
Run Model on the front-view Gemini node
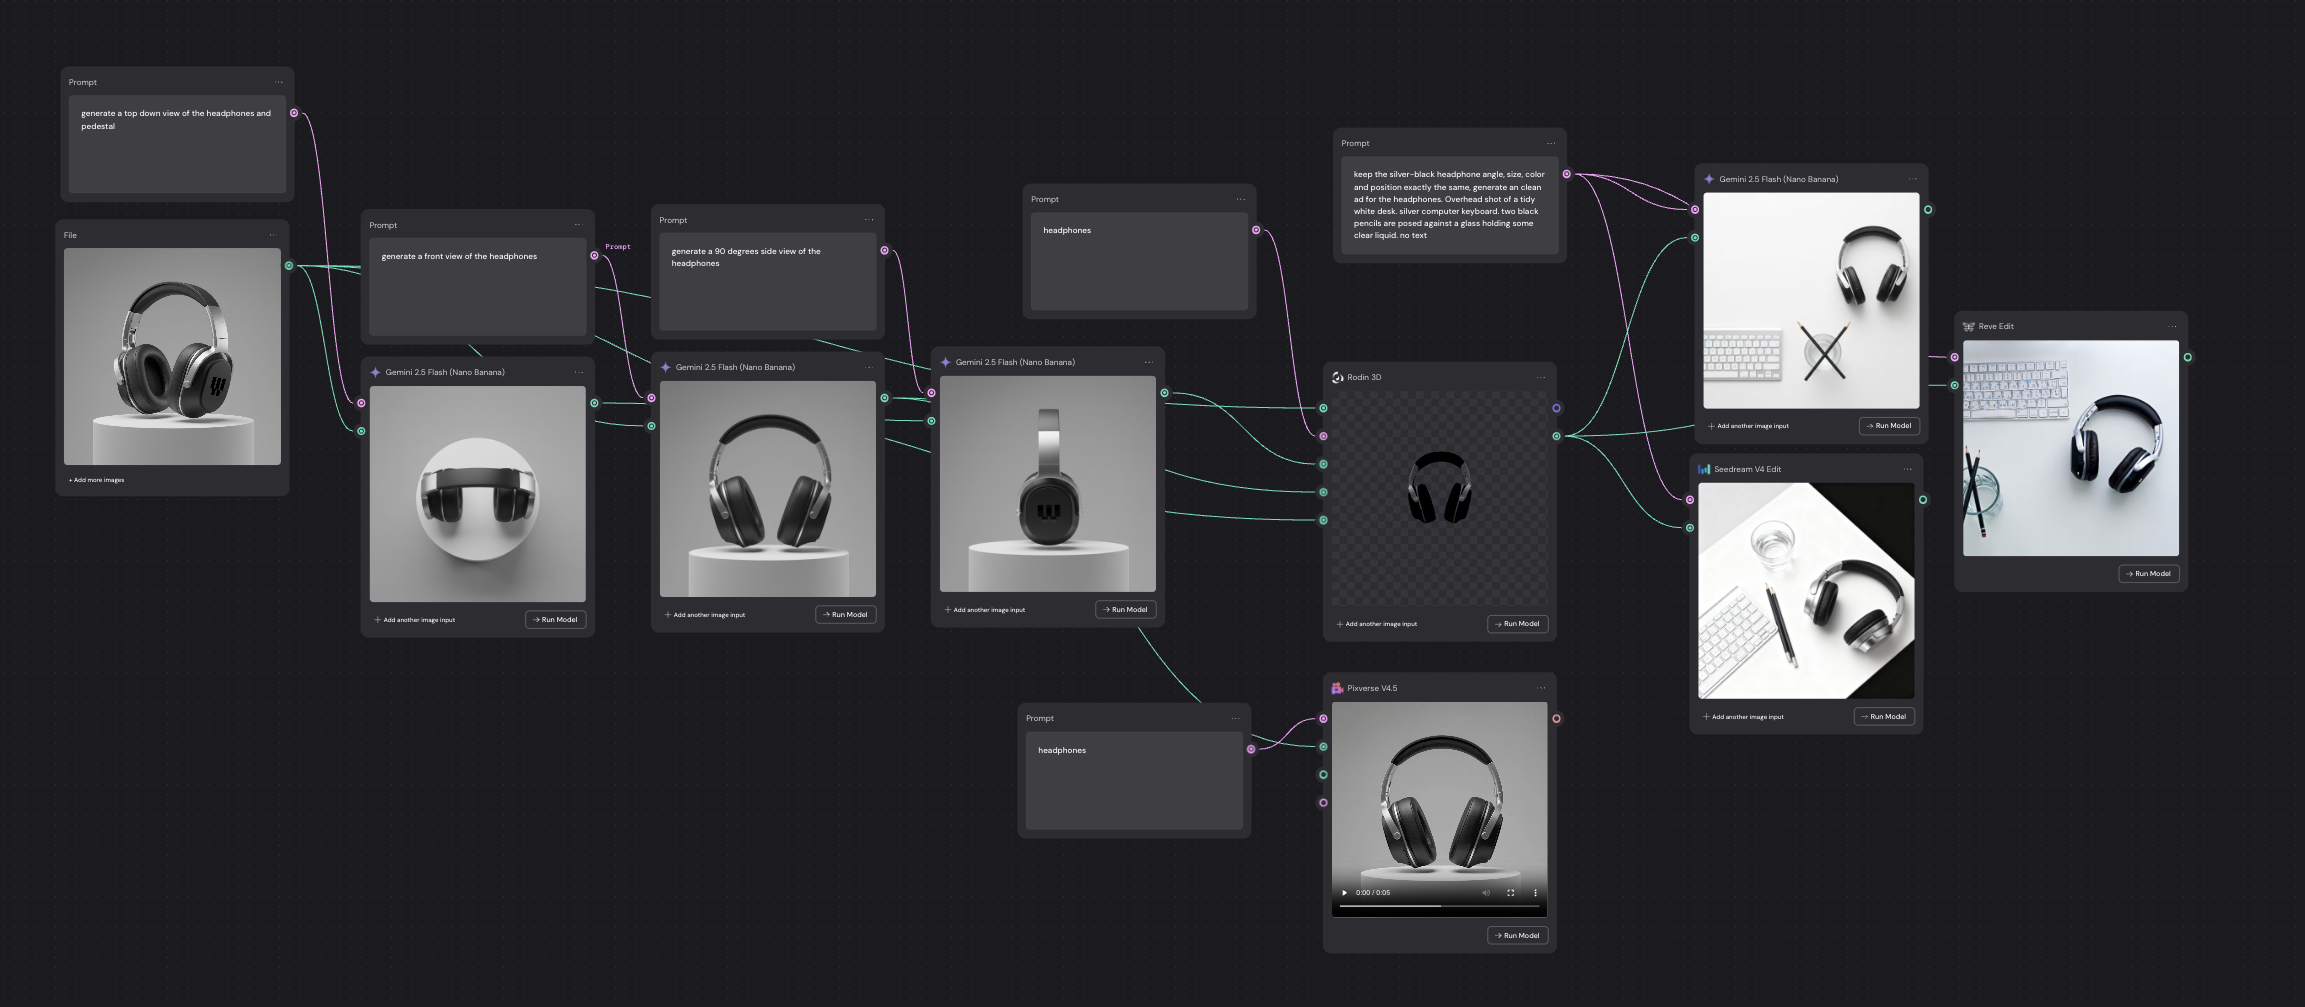[846, 615]
